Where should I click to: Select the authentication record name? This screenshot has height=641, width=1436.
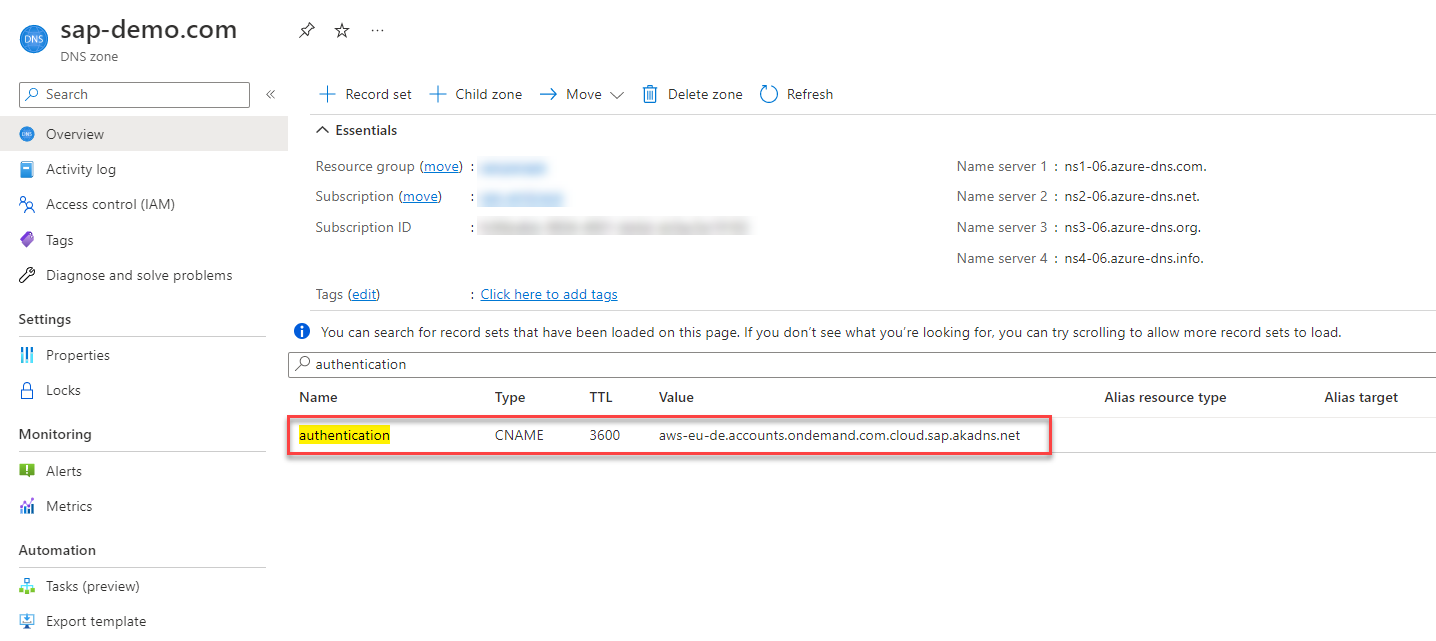click(344, 435)
